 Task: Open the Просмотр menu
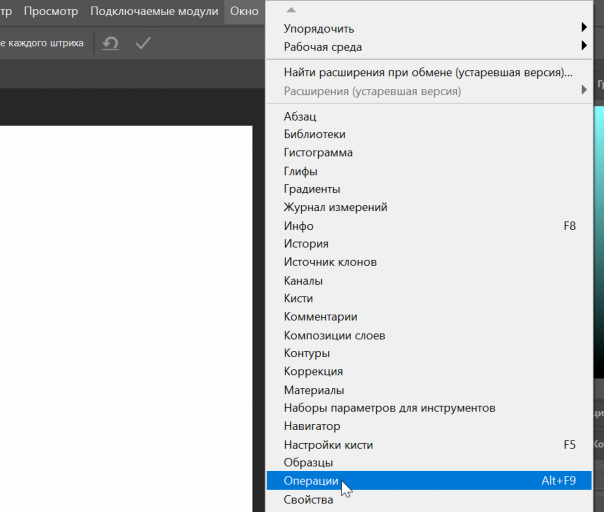51,11
